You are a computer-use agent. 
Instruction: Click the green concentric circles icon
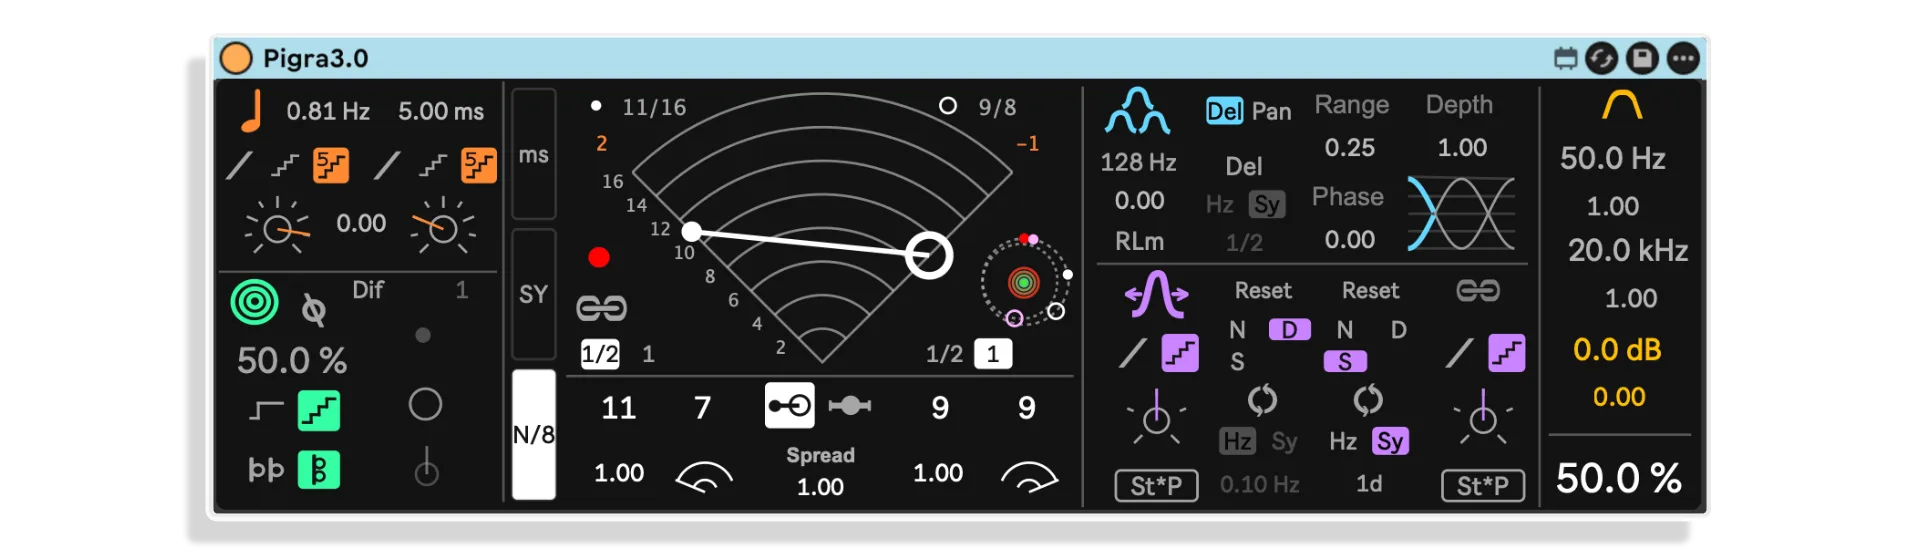tap(255, 302)
